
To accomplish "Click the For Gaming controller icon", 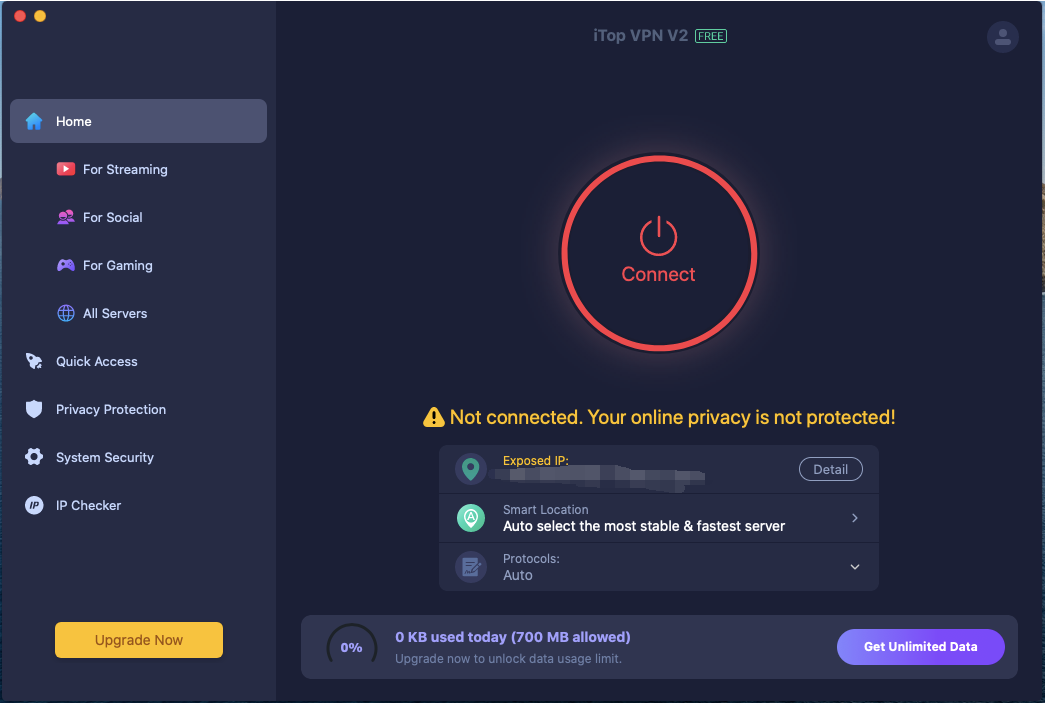I will 65,265.
